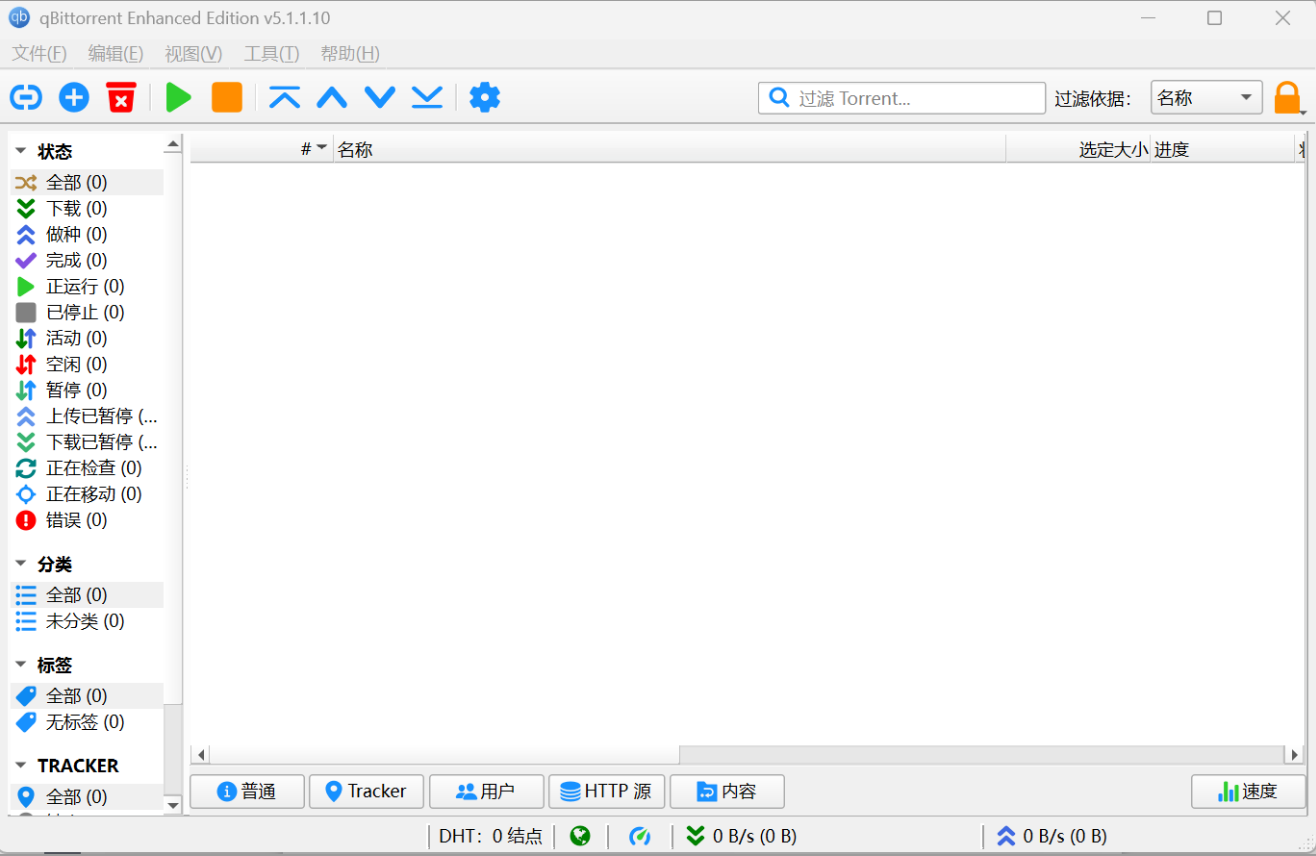This screenshot has height=856, width=1316.
Task: Open the 文件(F) menu
Action: click(x=39, y=54)
